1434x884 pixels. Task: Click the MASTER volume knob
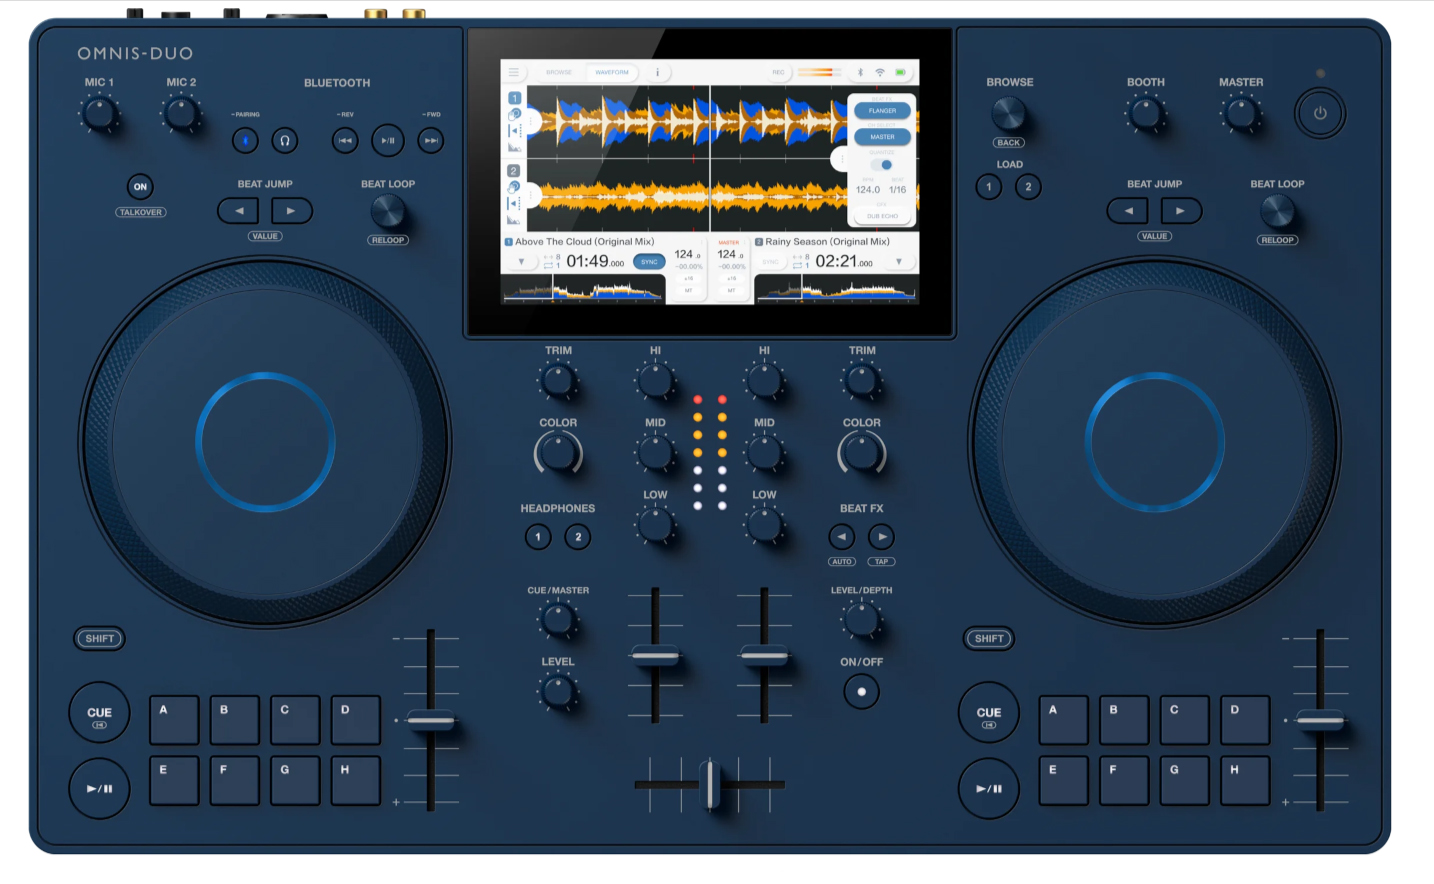(x=1241, y=113)
